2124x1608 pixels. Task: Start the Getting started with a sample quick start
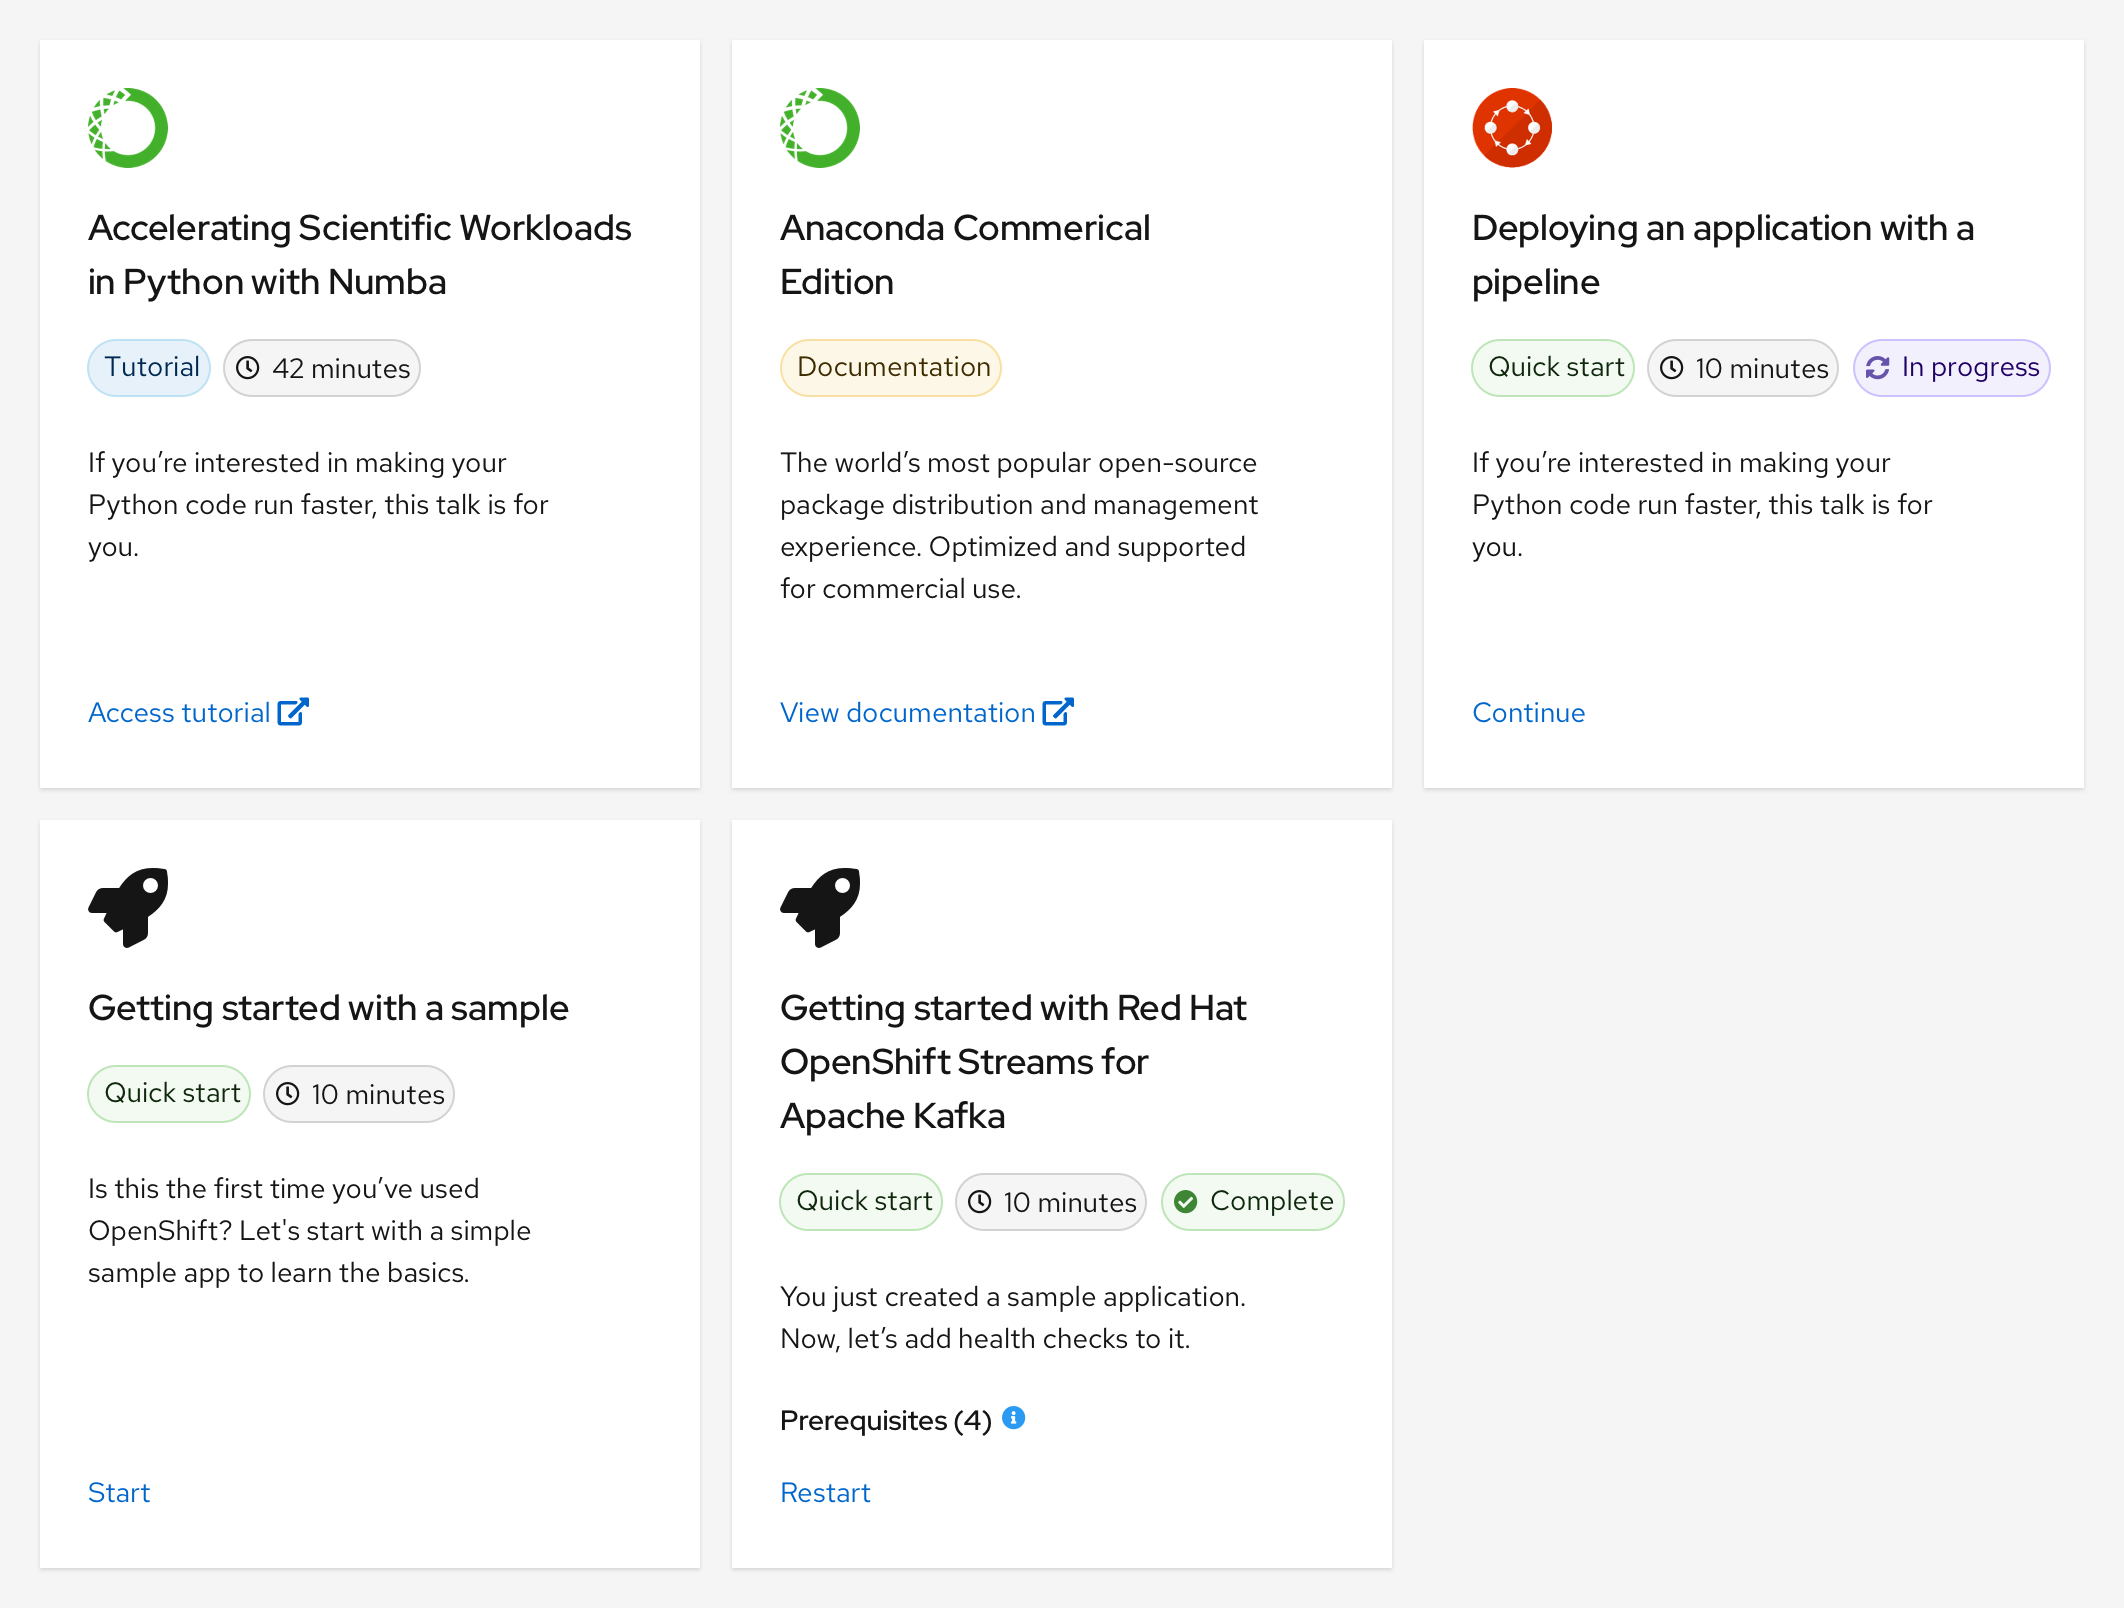tap(119, 1492)
